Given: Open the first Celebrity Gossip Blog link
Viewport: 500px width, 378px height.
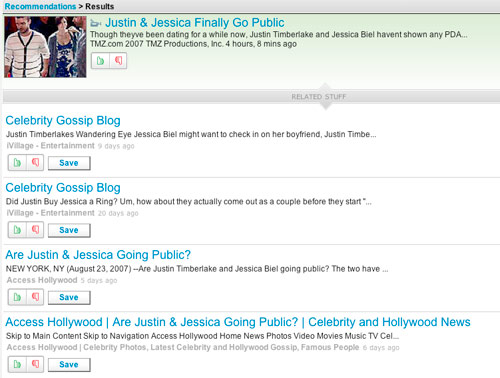Looking at the screenshot, I should (63, 120).
